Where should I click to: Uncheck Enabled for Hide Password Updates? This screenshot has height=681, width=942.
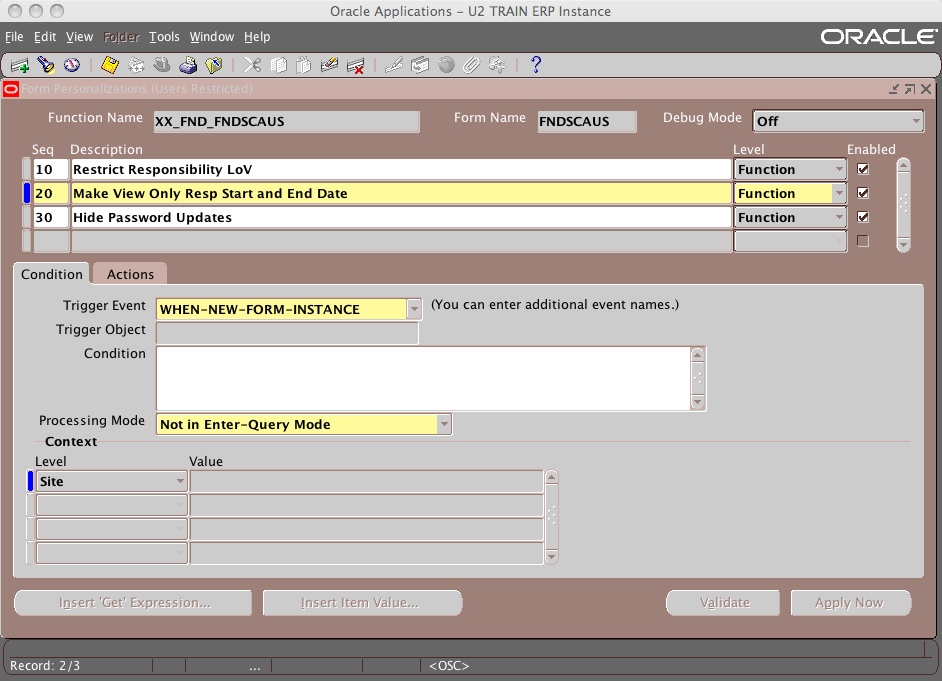pos(863,217)
